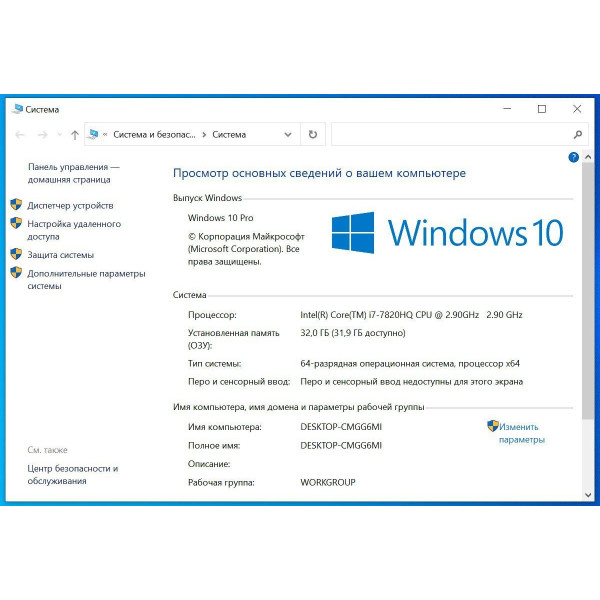Click "Перо и сенсорный ввод недоступны" value
This screenshot has height=600, width=600.
pyautogui.click(x=411, y=382)
